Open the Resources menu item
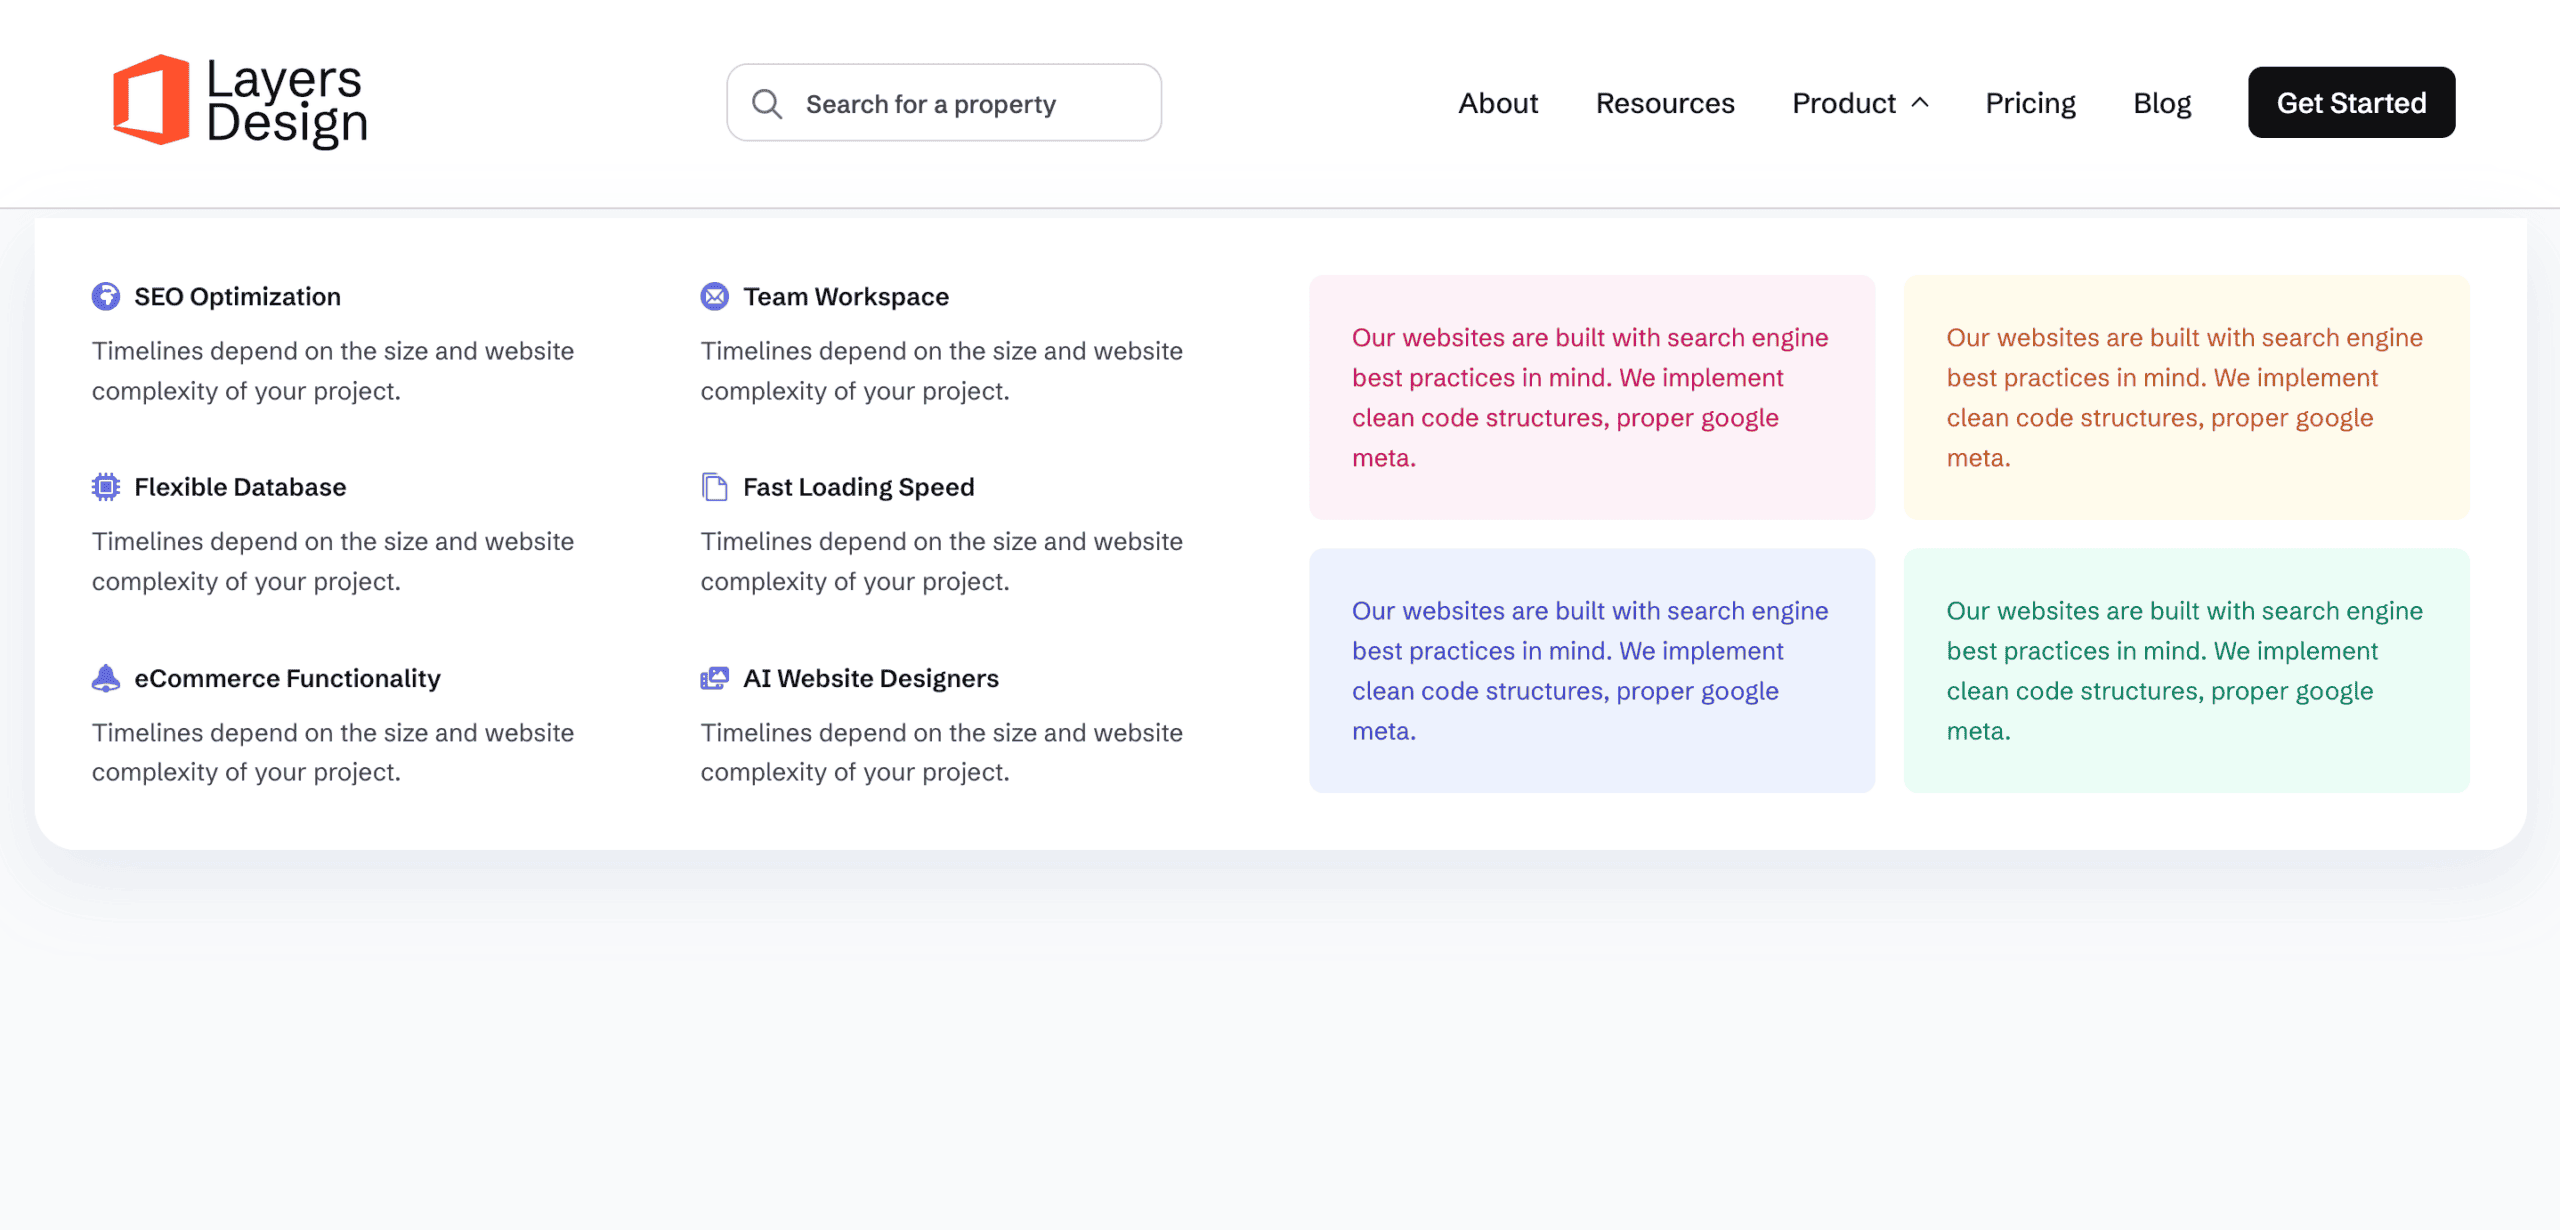Image resolution: width=2560 pixels, height=1230 pixels. coord(1665,103)
